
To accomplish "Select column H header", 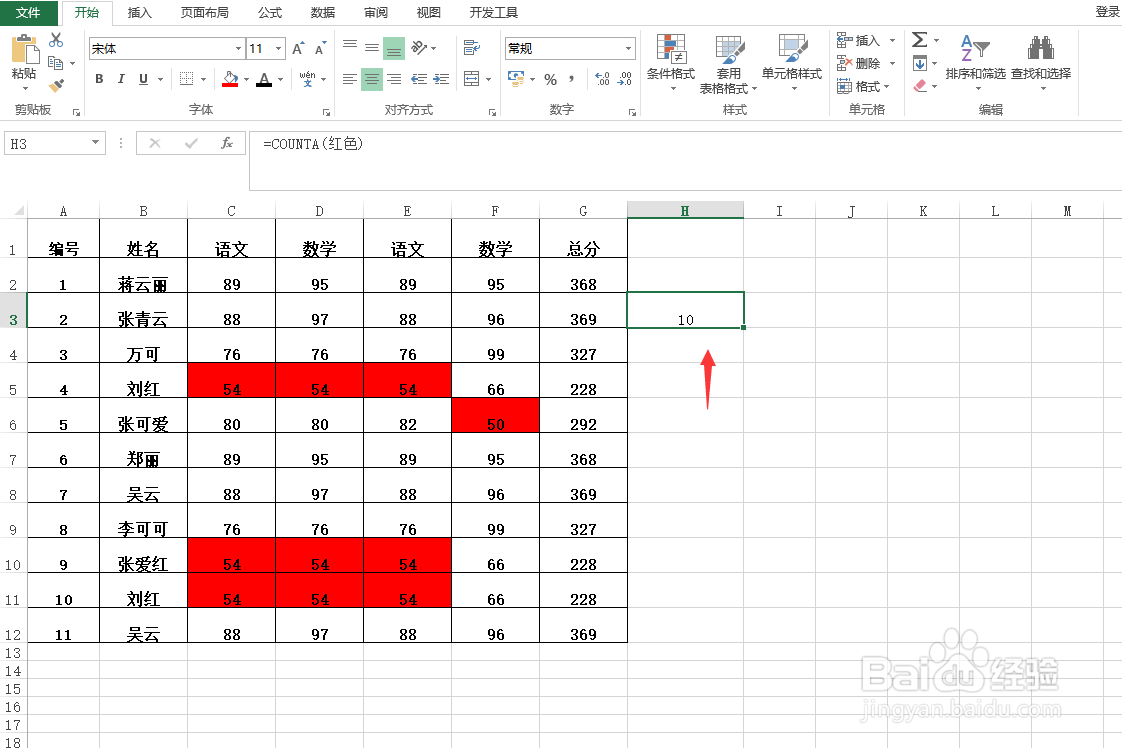I will coord(685,210).
